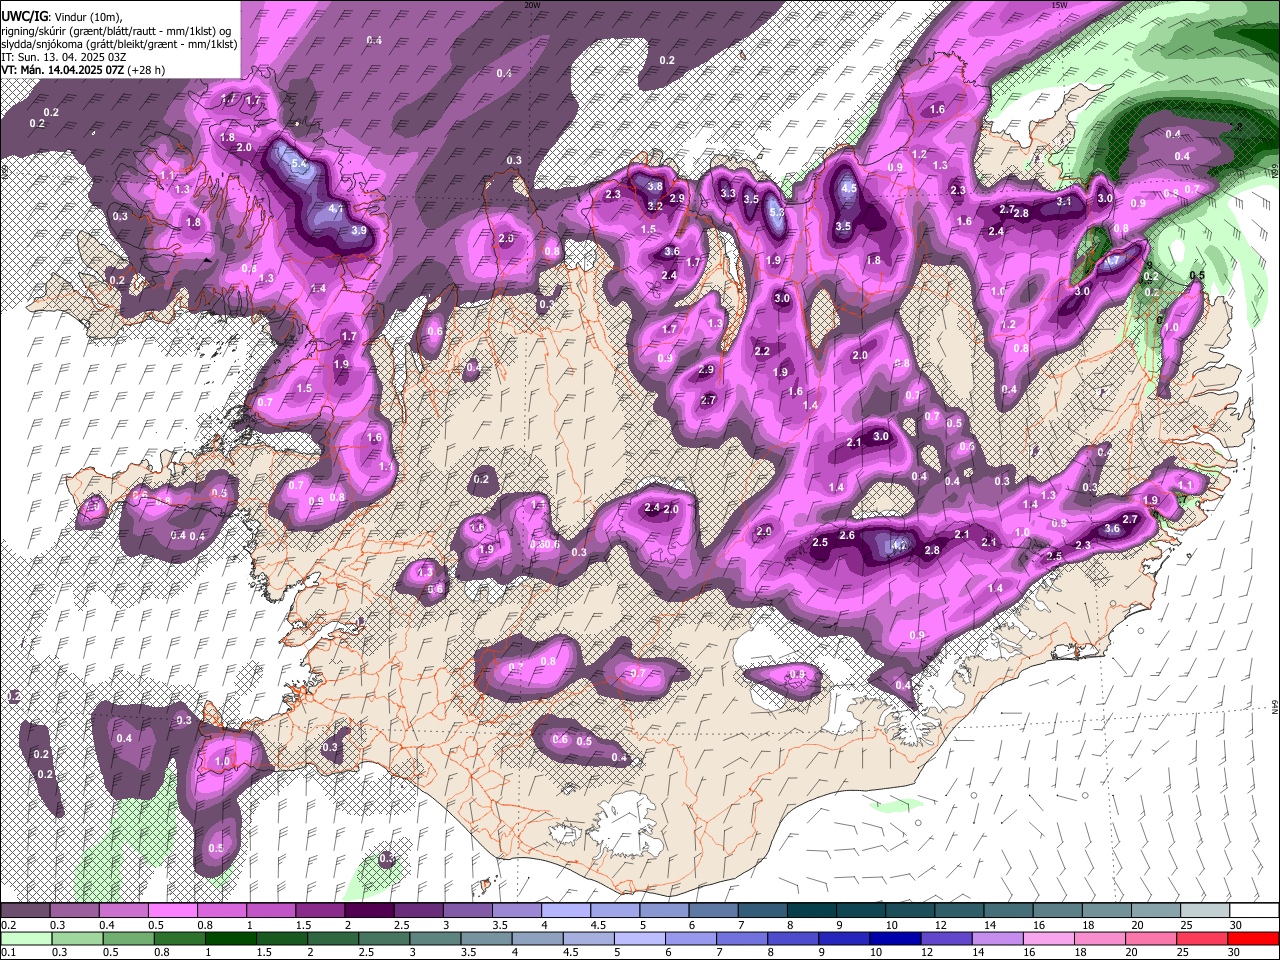Click the 20W longitude label
Image resolution: width=1280 pixels, height=960 pixels.
pos(532,5)
